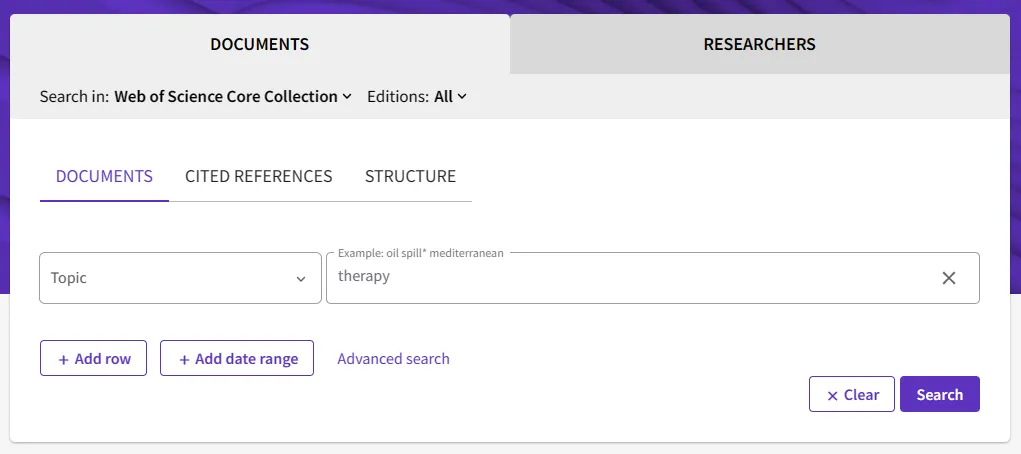Switch to the STRUCTURE sub-tab
Screen dimensions: 1021x454
tap(410, 177)
